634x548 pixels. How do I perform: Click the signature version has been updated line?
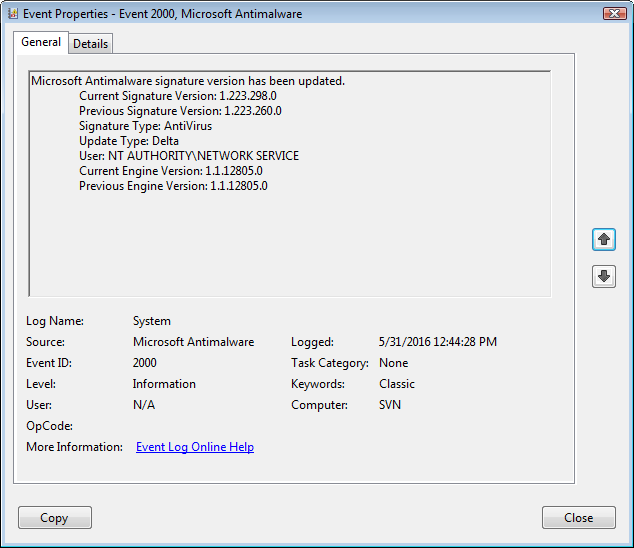188,81
